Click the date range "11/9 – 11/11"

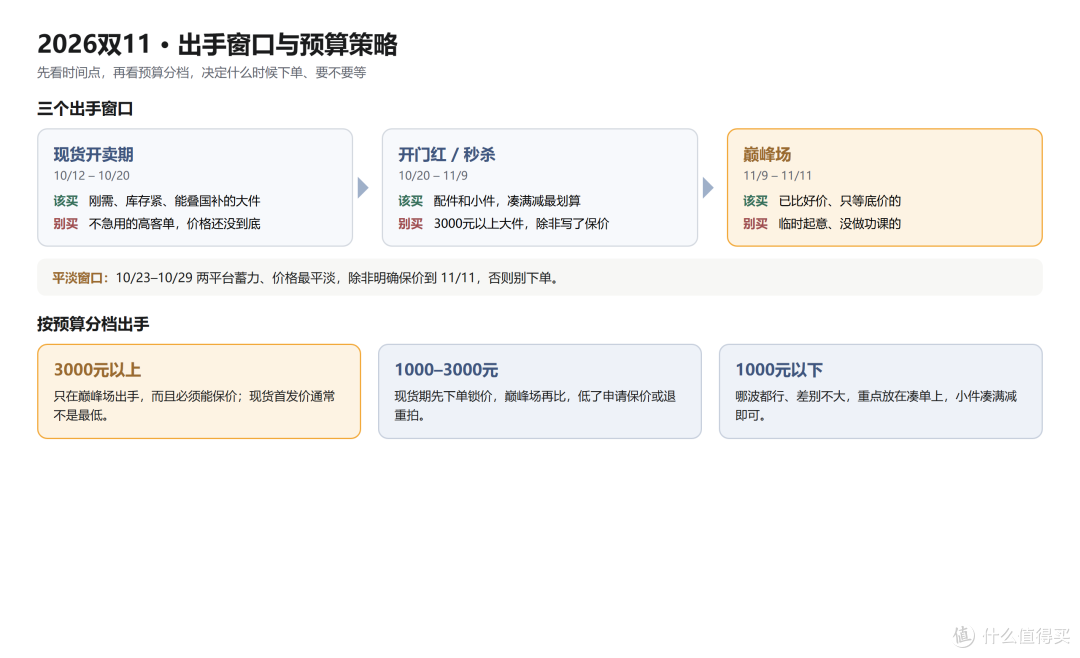[x=777, y=176]
